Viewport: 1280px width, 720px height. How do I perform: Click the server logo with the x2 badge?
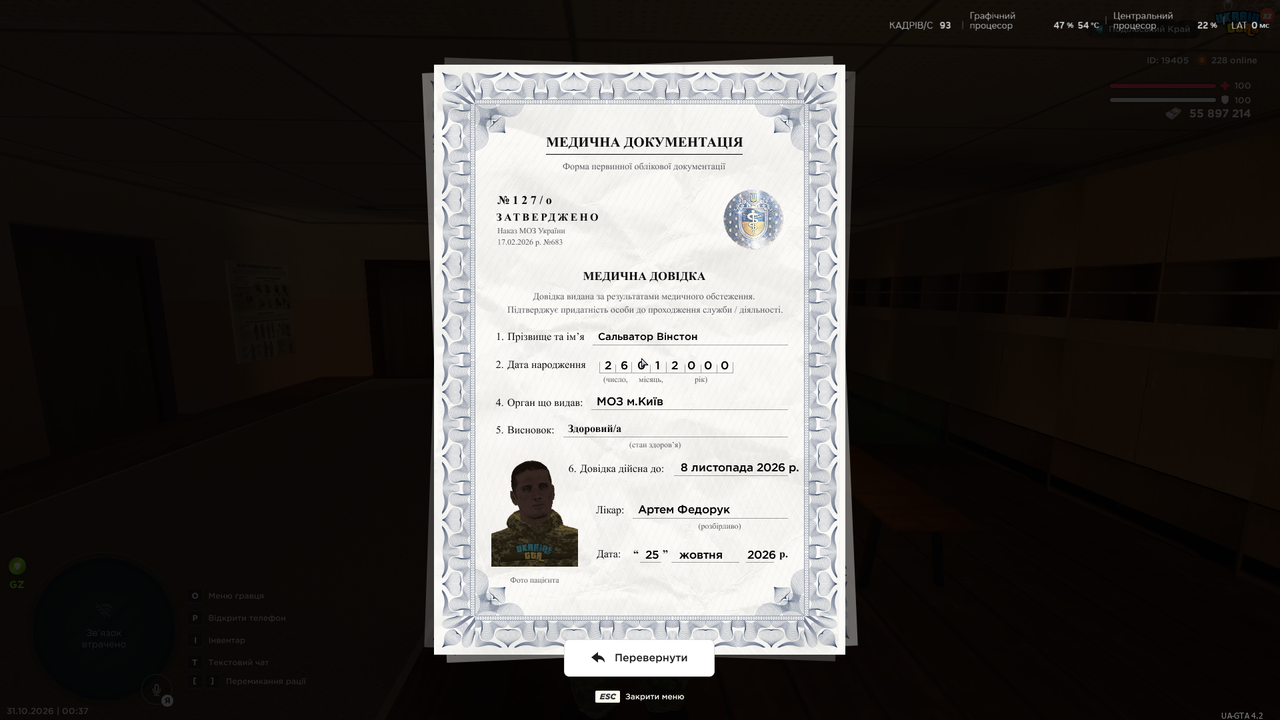pos(1242,21)
